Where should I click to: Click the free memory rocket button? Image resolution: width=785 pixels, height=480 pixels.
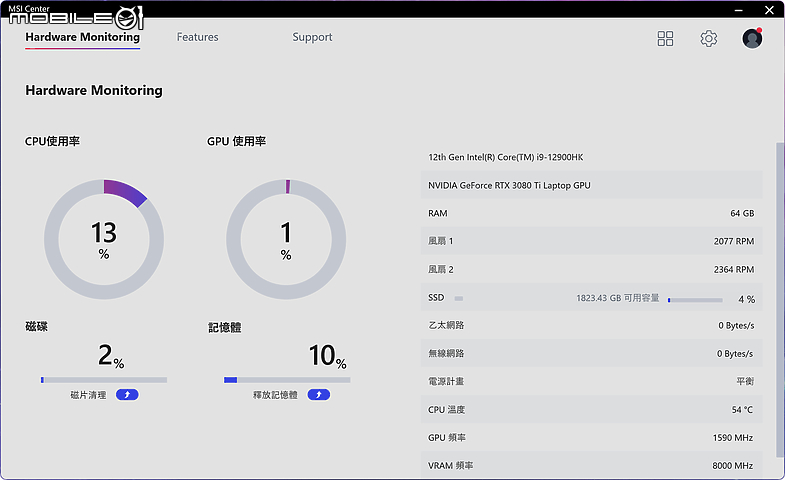tap(318, 395)
